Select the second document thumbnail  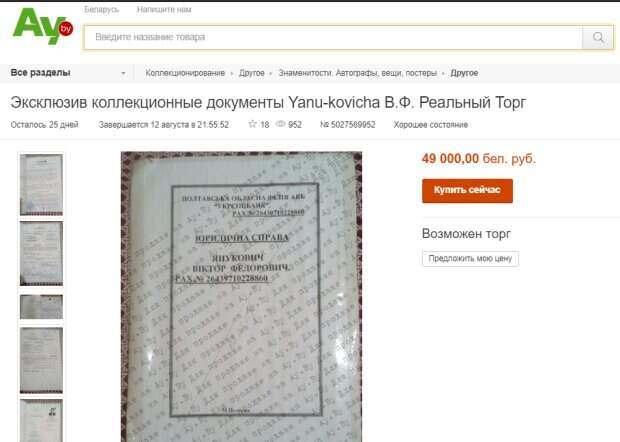click(x=41, y=253)
